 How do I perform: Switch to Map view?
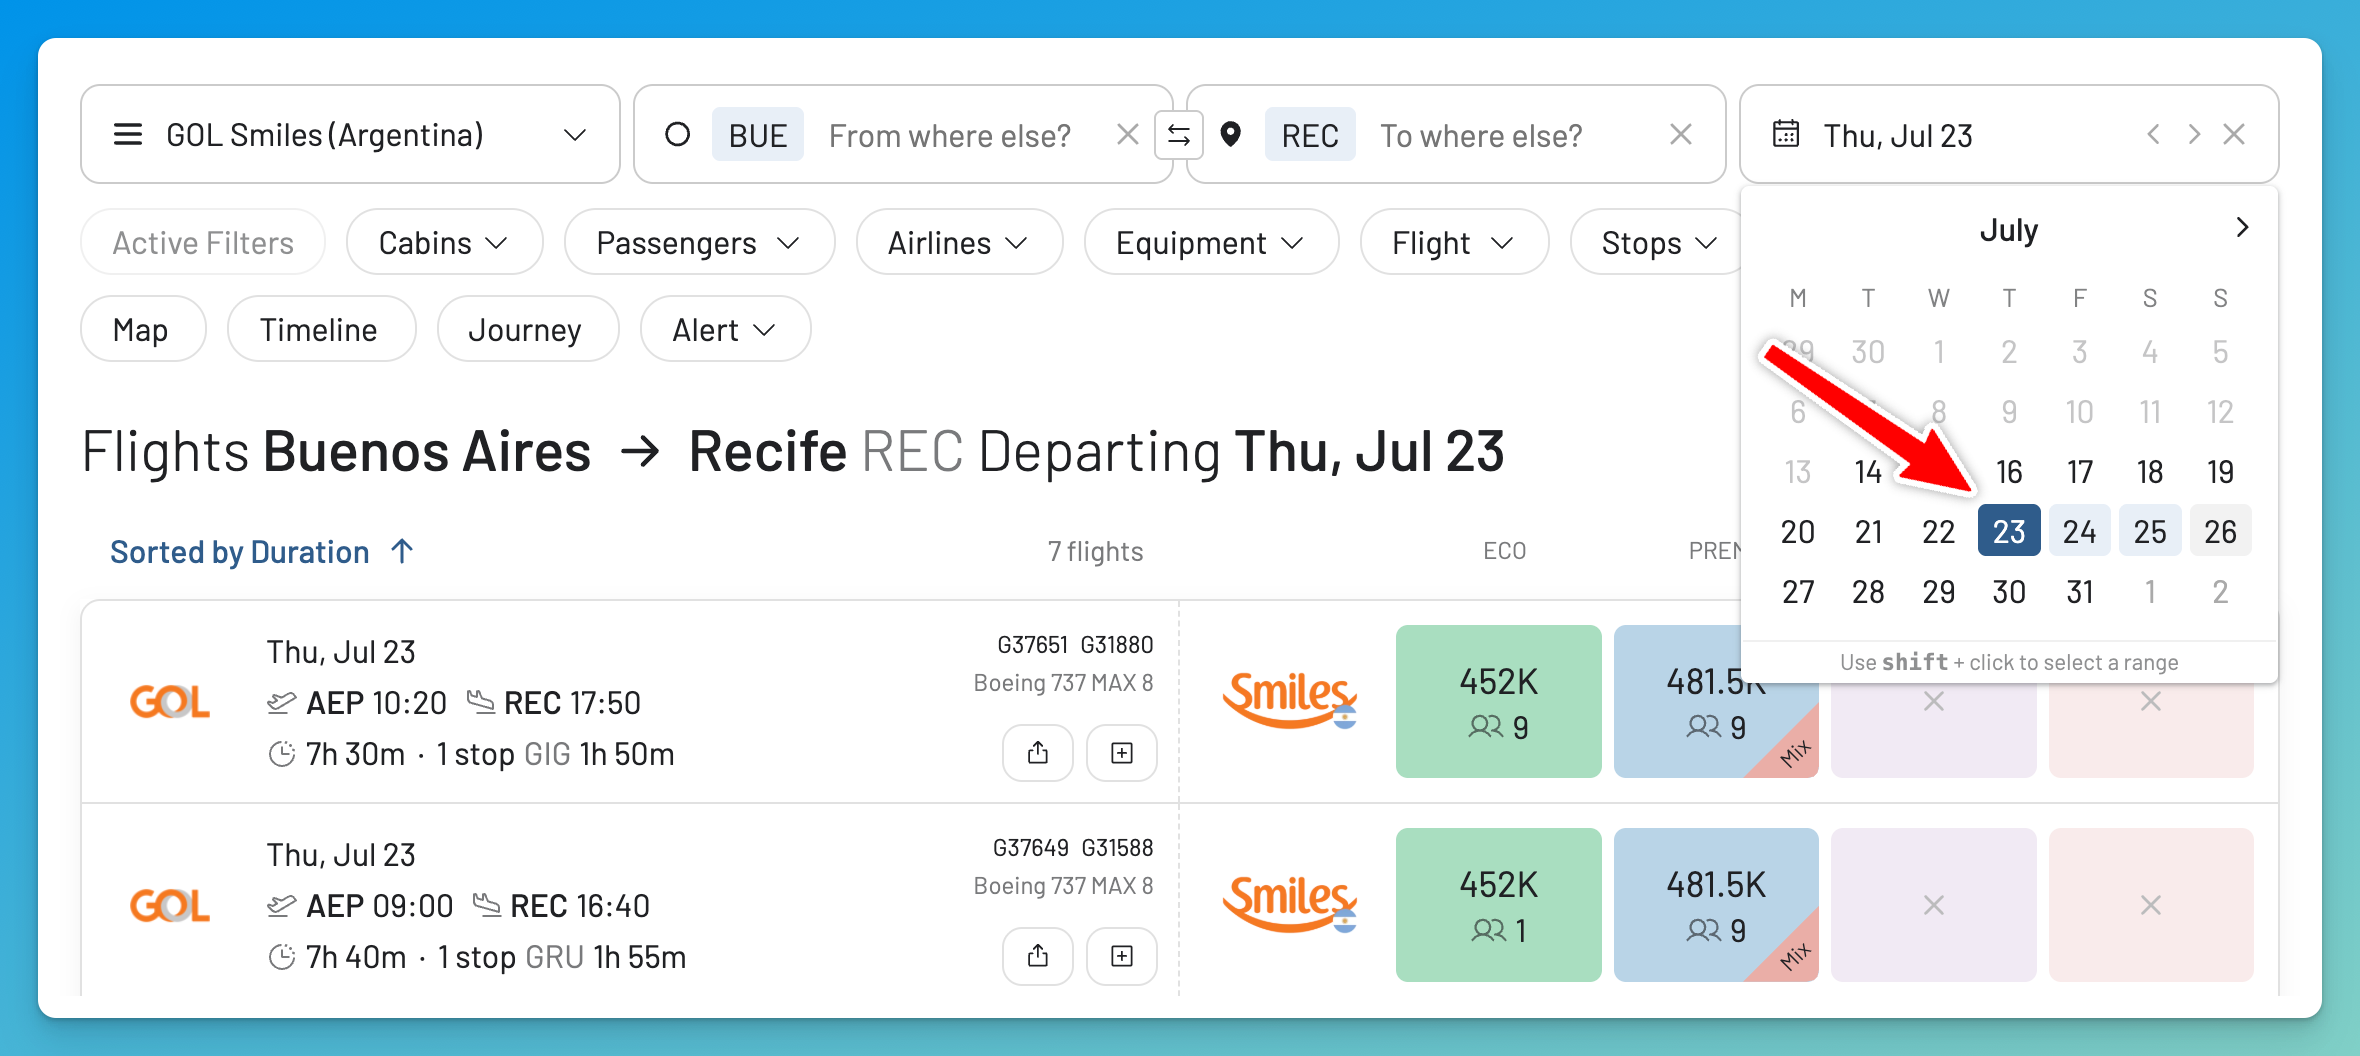[x=143, y=329]
